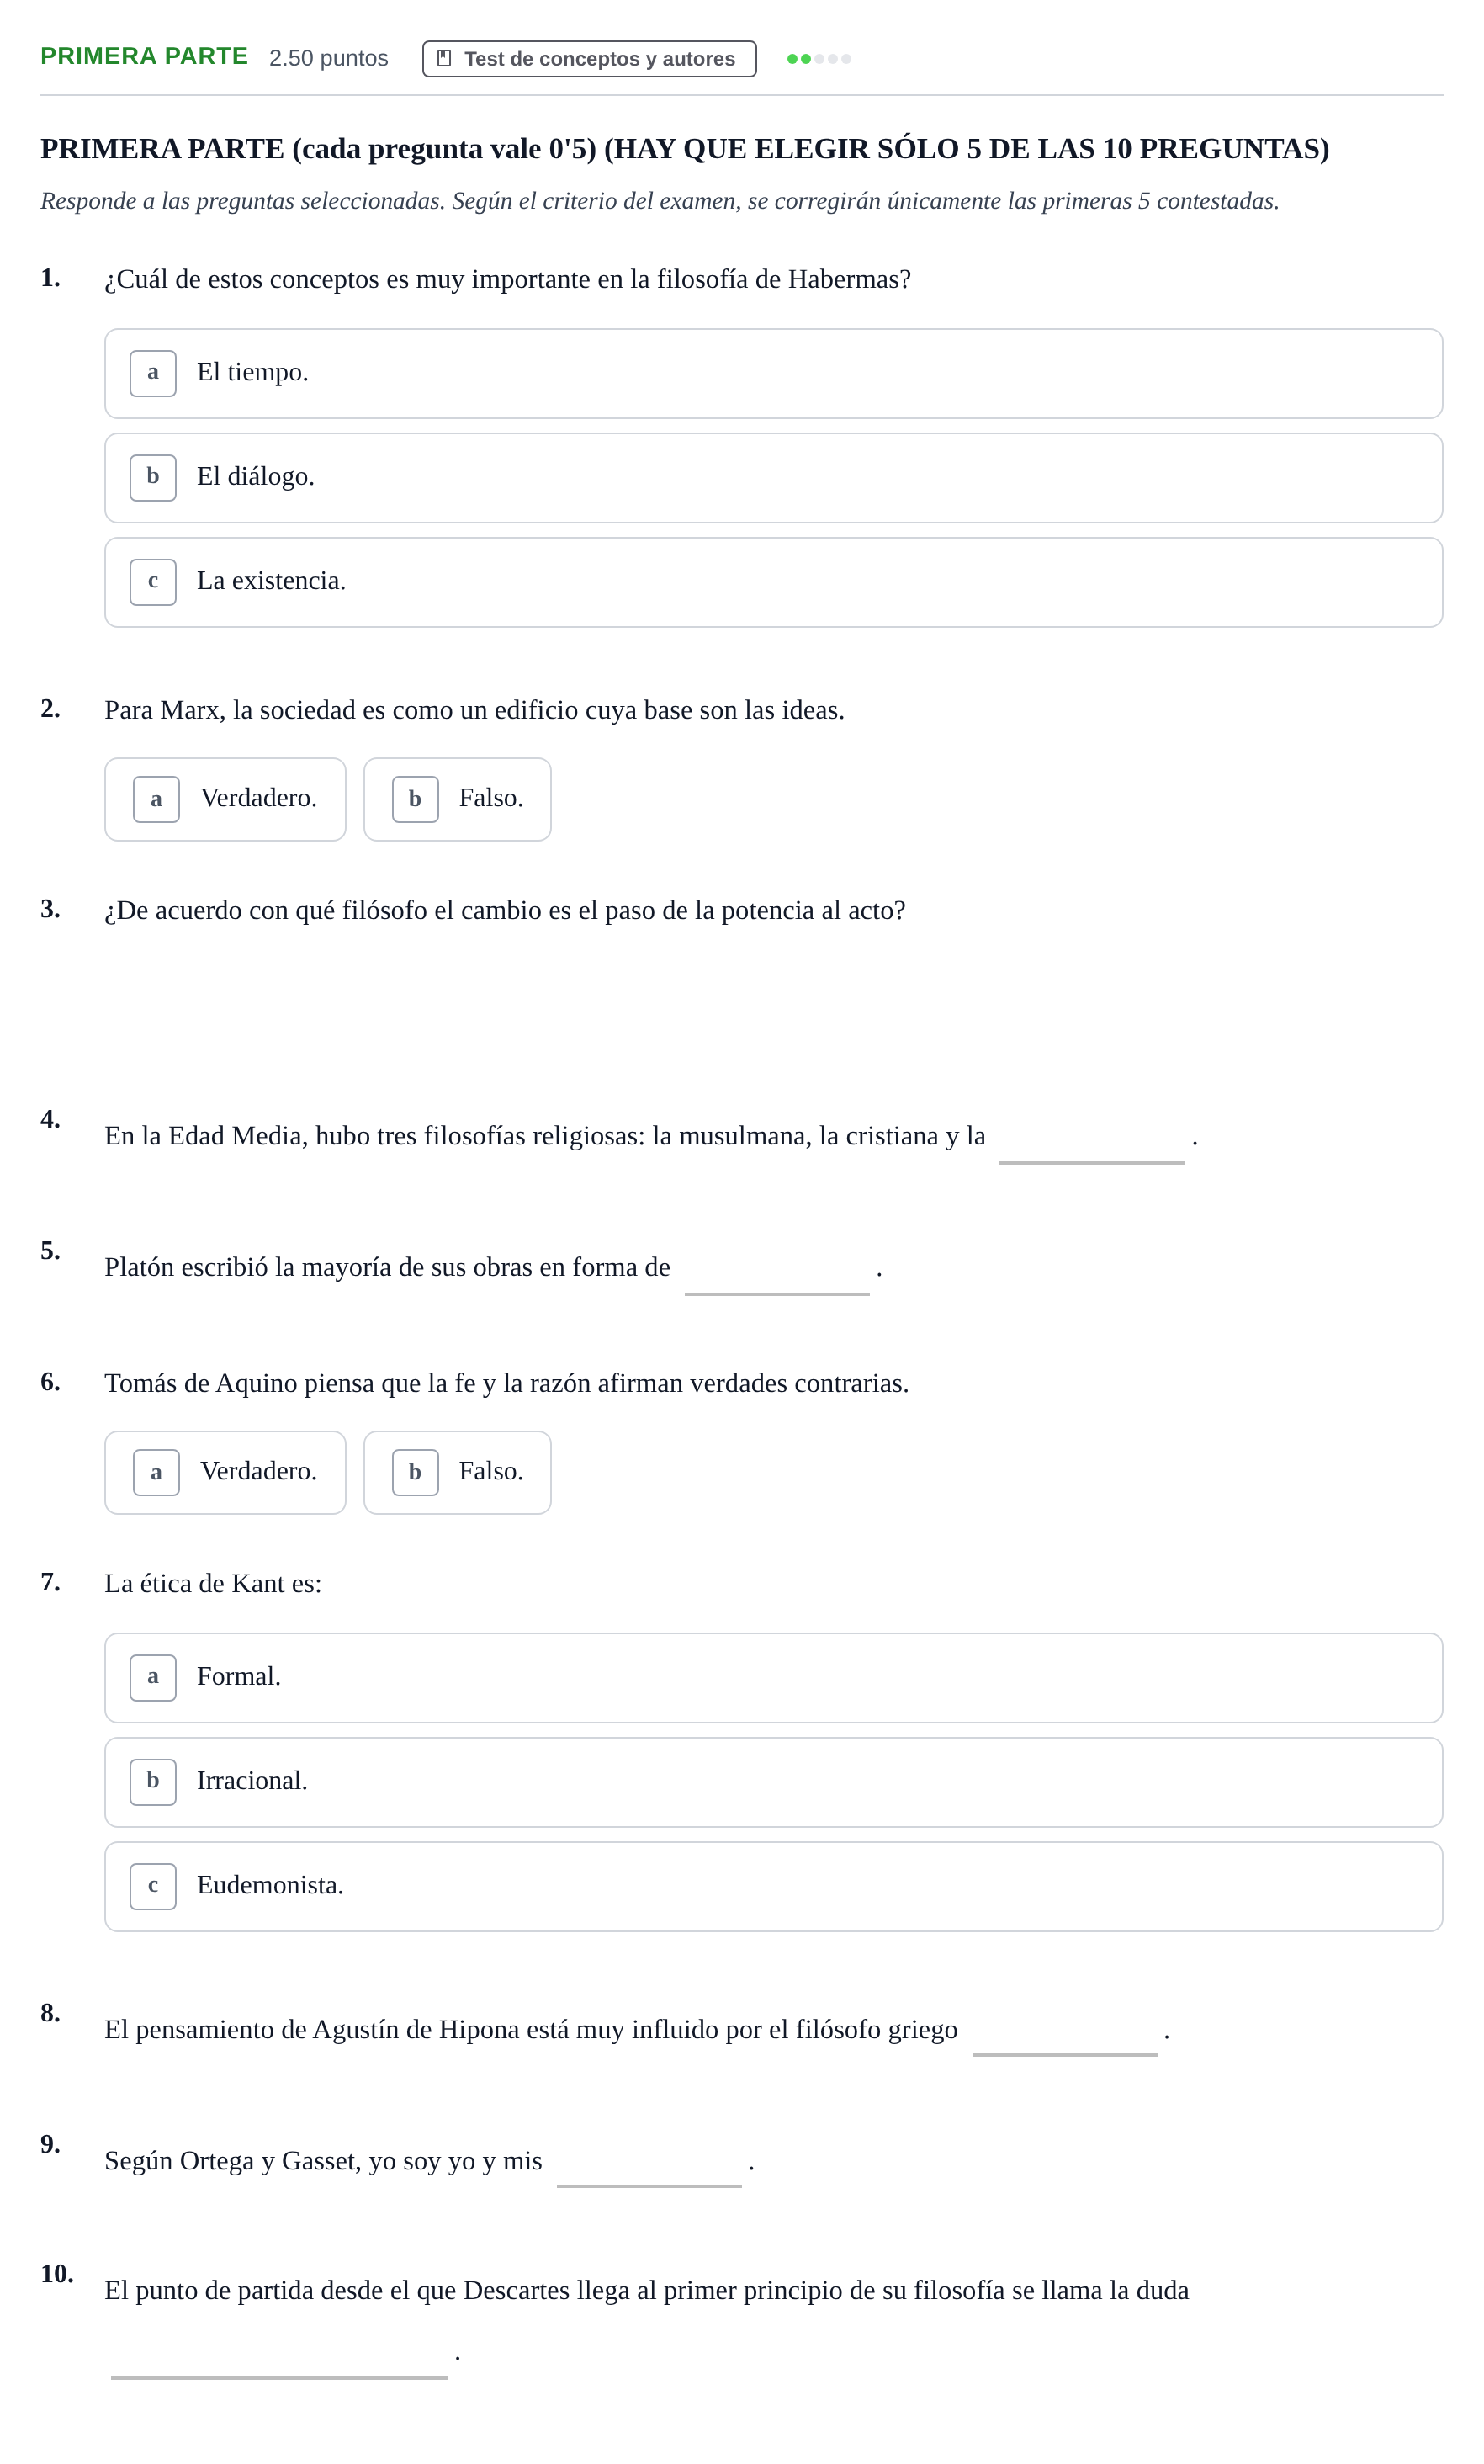This screenshot has height=2464, width=1484.
Task: Click the 'Test de conceptos y autores' badge
Action: tap(589, 58)
